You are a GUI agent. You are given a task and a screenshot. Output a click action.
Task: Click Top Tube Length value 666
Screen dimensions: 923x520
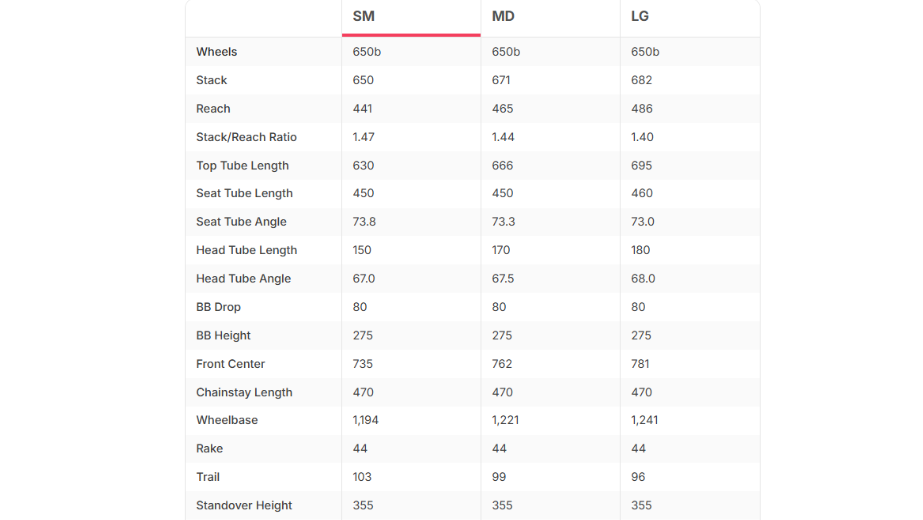pos(502,165)
